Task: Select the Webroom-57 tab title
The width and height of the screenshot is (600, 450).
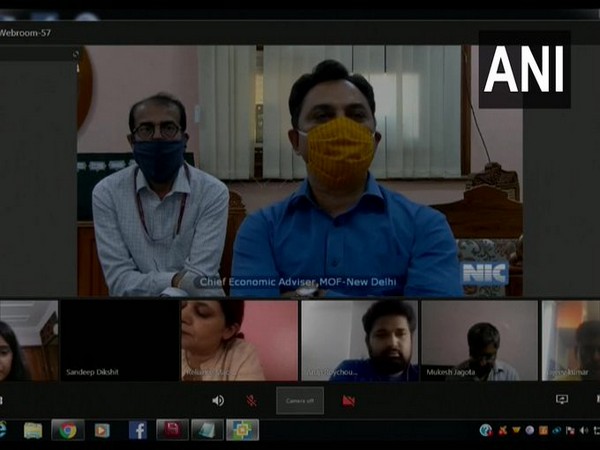Action: click(26, 32)
